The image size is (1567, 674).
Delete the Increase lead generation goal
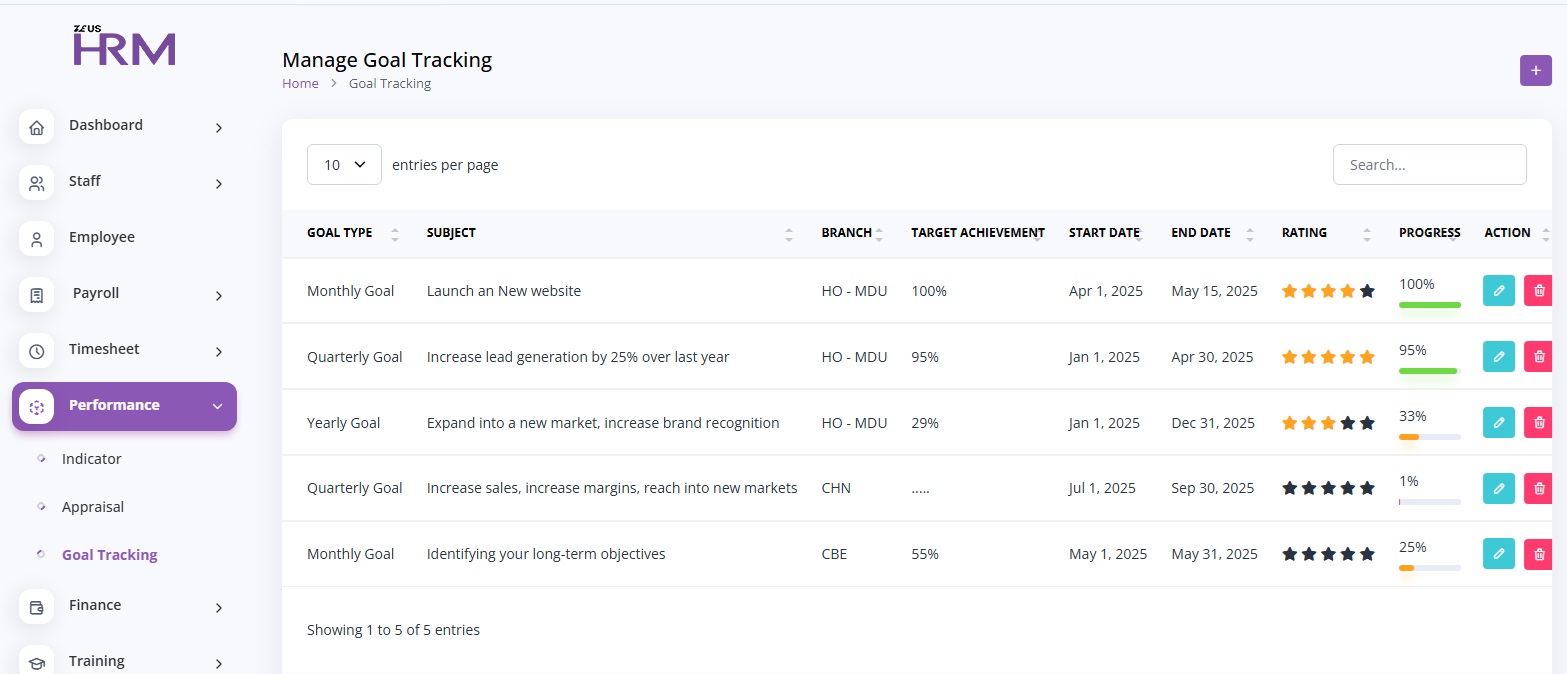click(x=1538, y=357)
